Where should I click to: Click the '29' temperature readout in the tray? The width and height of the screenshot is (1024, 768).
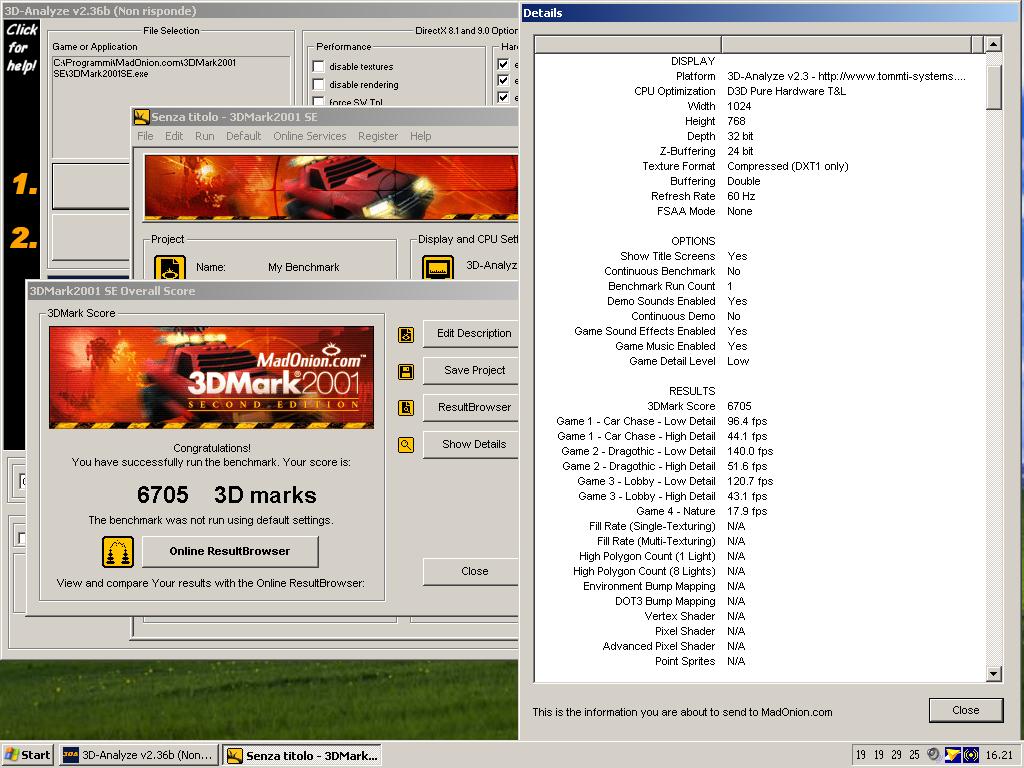[897, 755]
